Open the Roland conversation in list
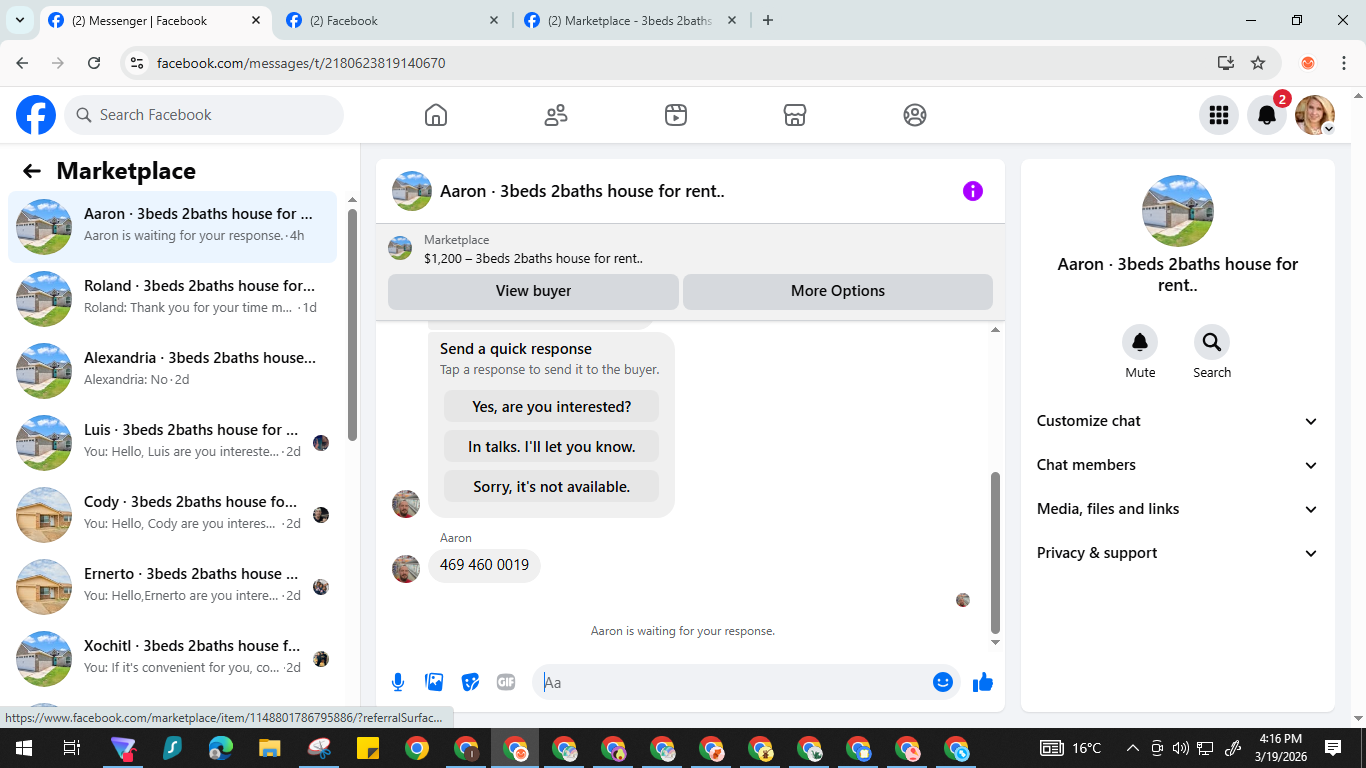 pos(172,299)
